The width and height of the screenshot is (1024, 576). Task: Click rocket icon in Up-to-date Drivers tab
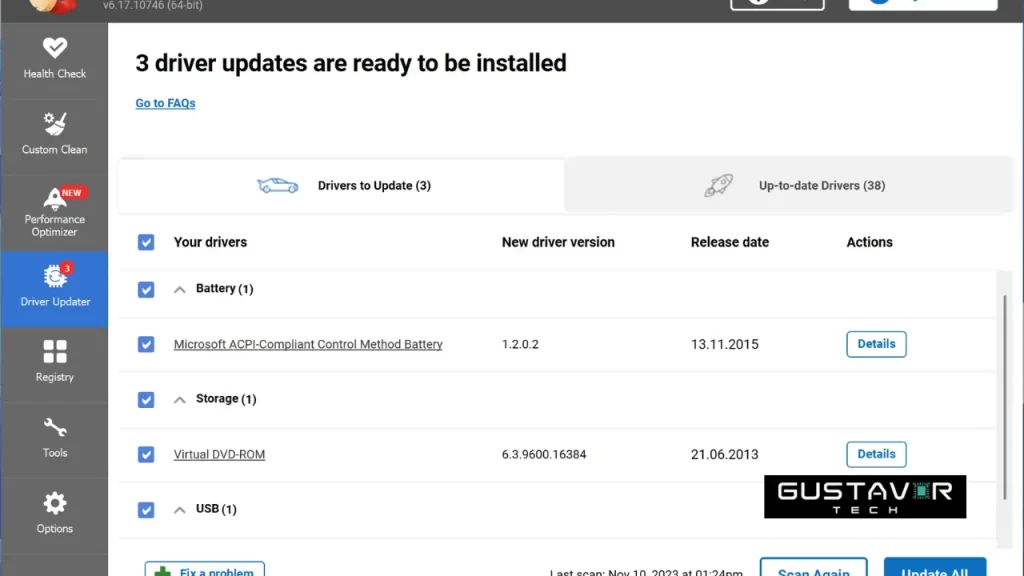coord(718,185)
